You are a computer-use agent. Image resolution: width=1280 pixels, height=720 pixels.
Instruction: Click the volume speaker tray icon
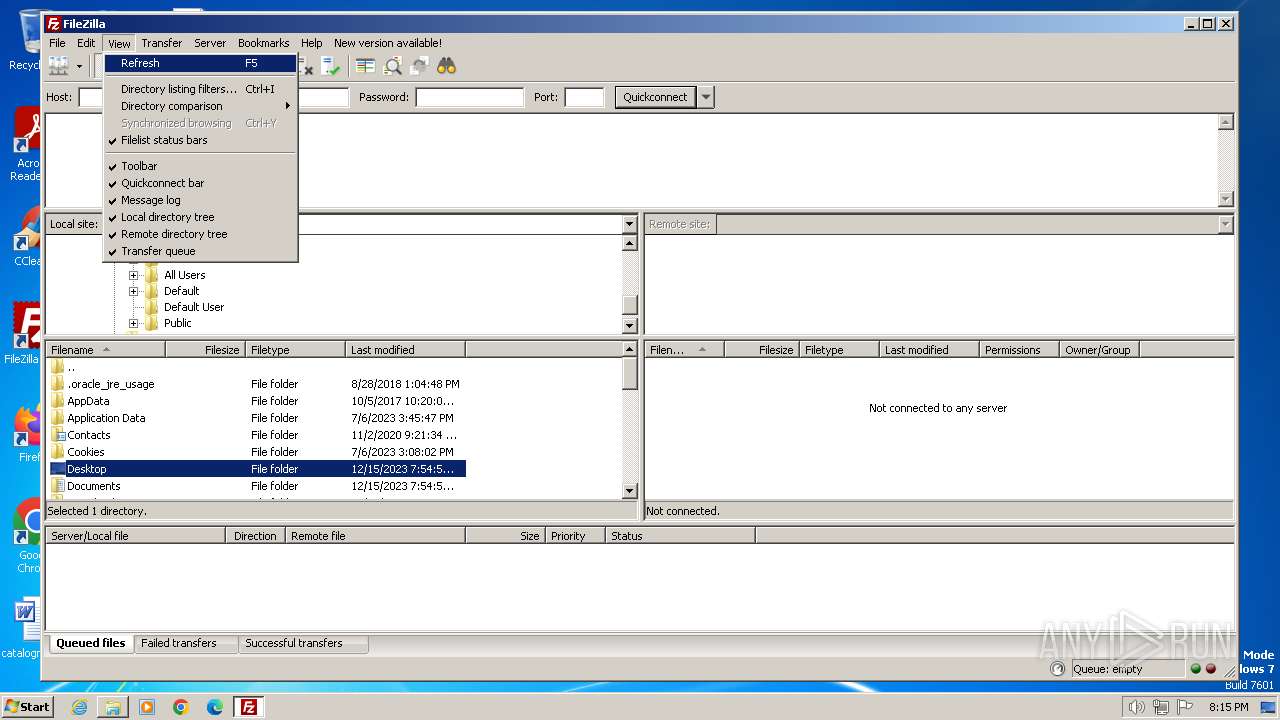(1136, 707)
